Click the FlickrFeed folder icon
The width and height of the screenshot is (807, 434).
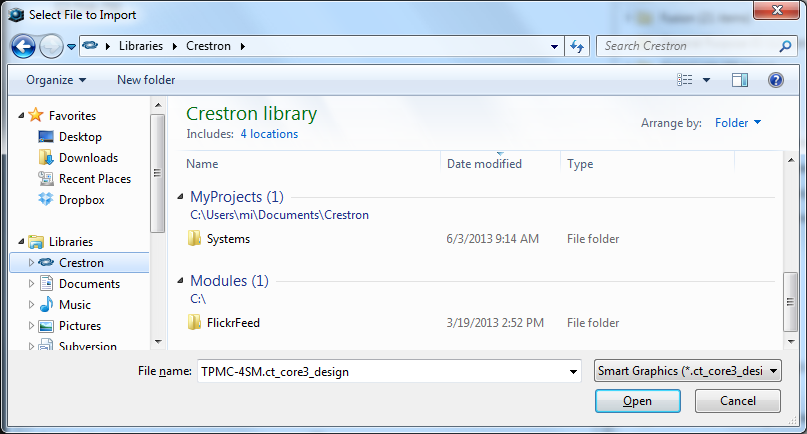point(194,322)
